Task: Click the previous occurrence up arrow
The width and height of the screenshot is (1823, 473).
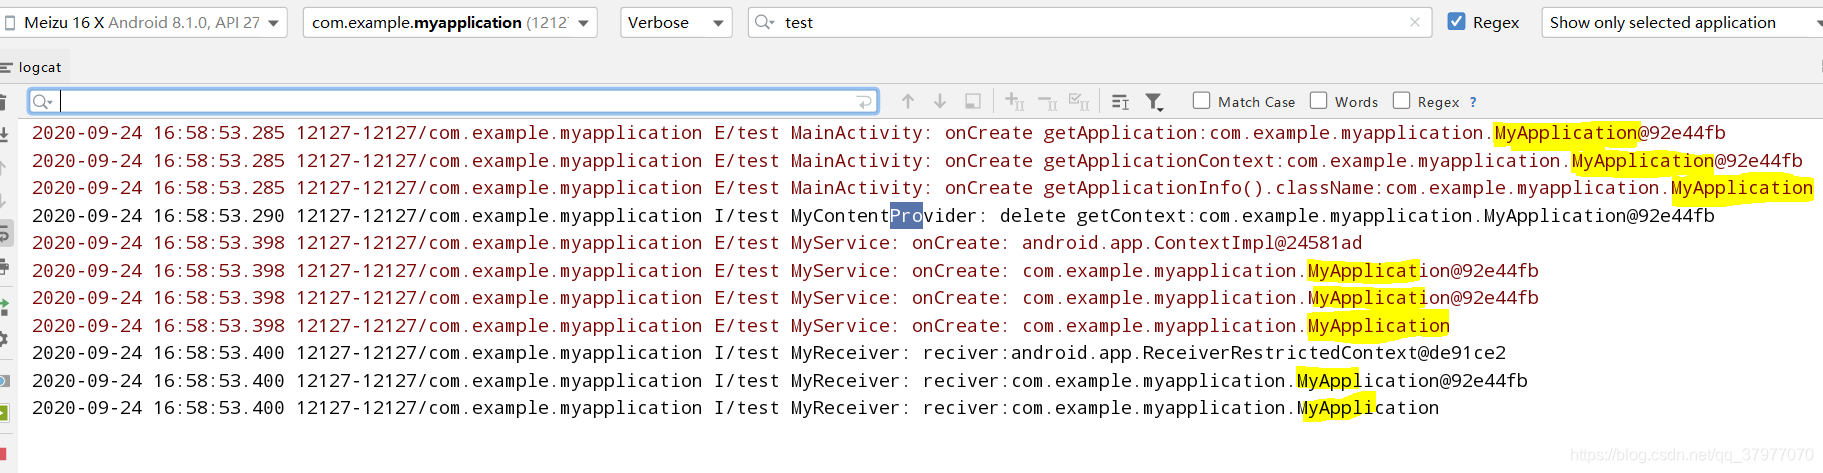Action: tap(908, 101)
